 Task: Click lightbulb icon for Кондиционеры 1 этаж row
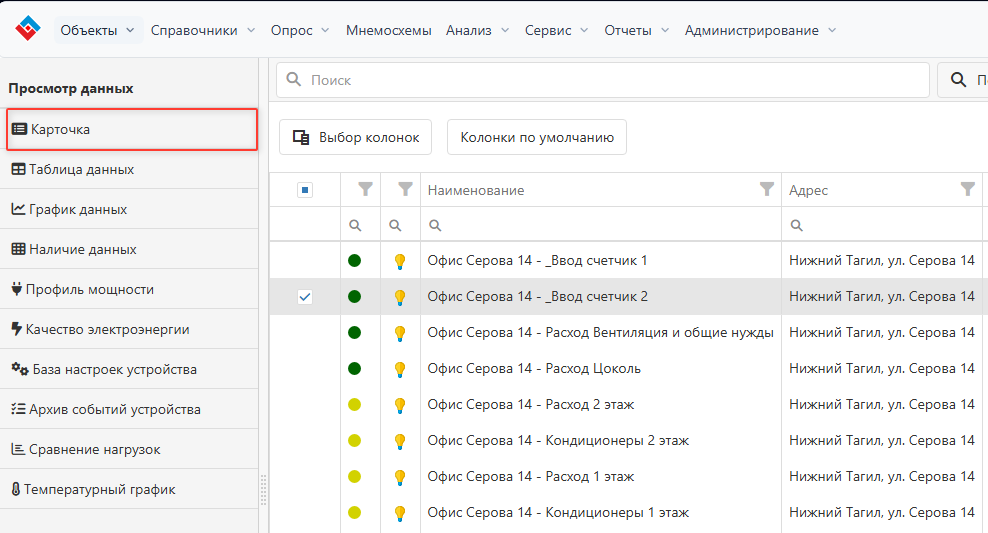400,513
